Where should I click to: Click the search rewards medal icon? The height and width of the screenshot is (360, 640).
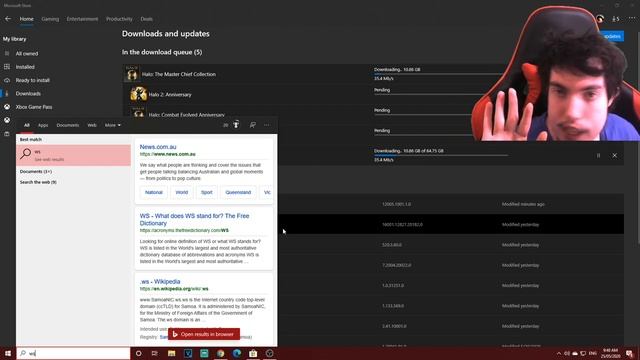[x=236, y=125]
